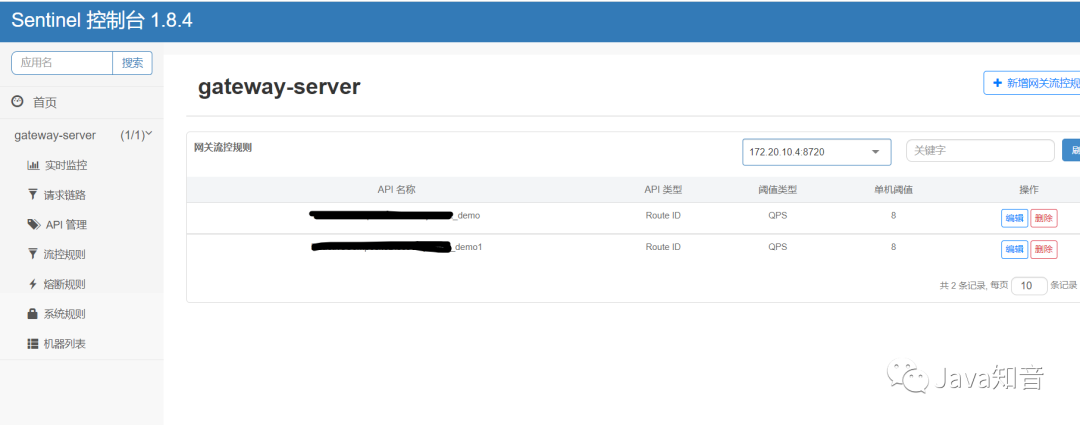1080x425 pixels.
Task: Click the Sentinel 控制台 1.8.4 title
Action: pos(101,21)
